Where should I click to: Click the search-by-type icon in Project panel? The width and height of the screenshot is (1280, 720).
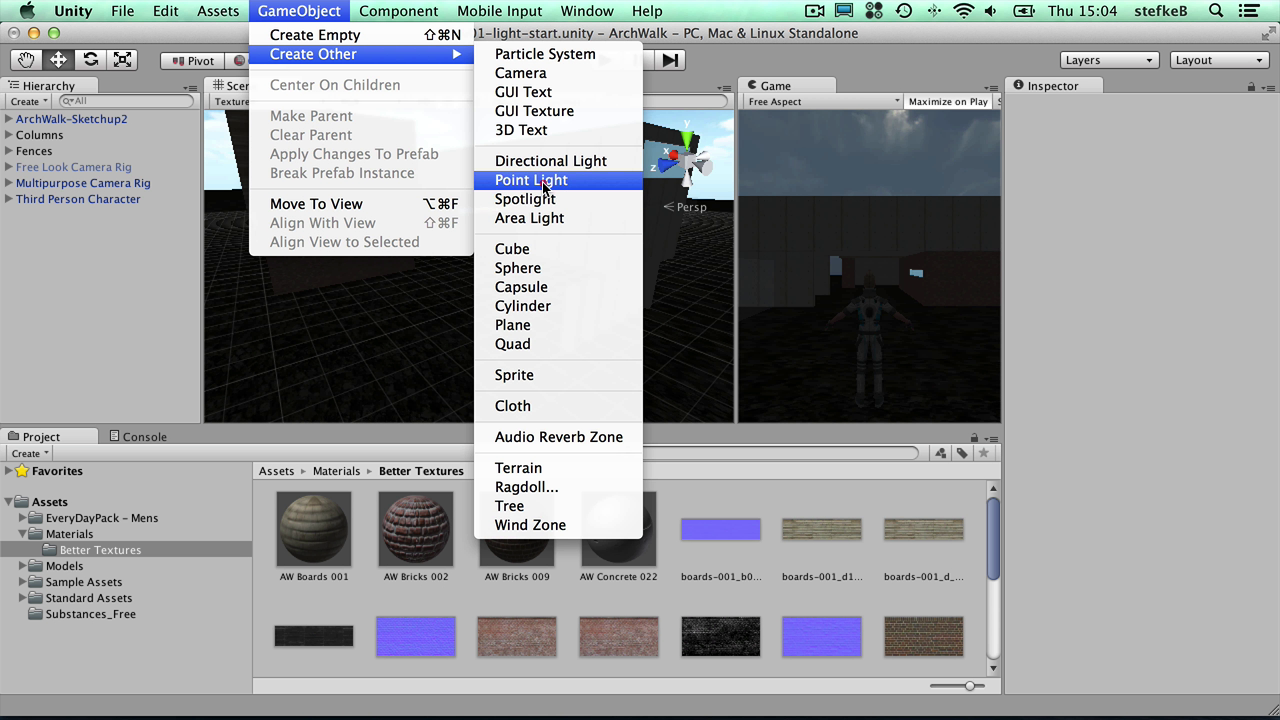pyautogui.click(x=941, y=453)
